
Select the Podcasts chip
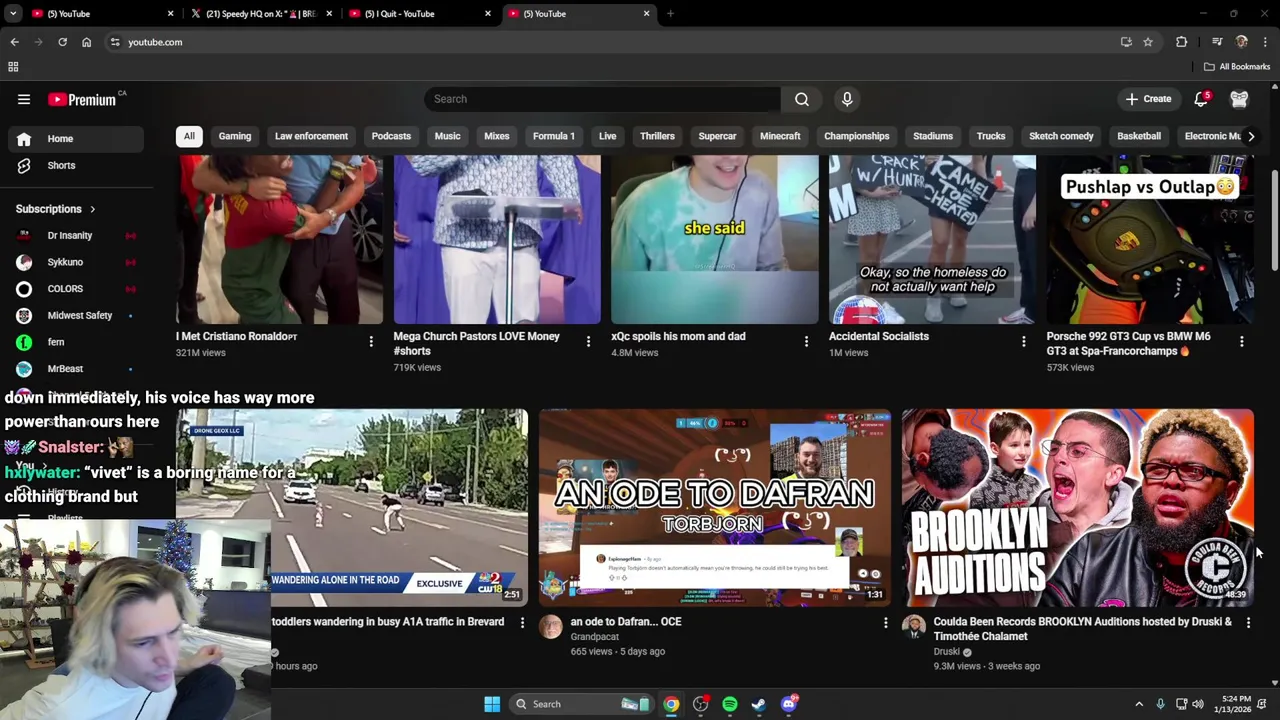click(391, 136)
